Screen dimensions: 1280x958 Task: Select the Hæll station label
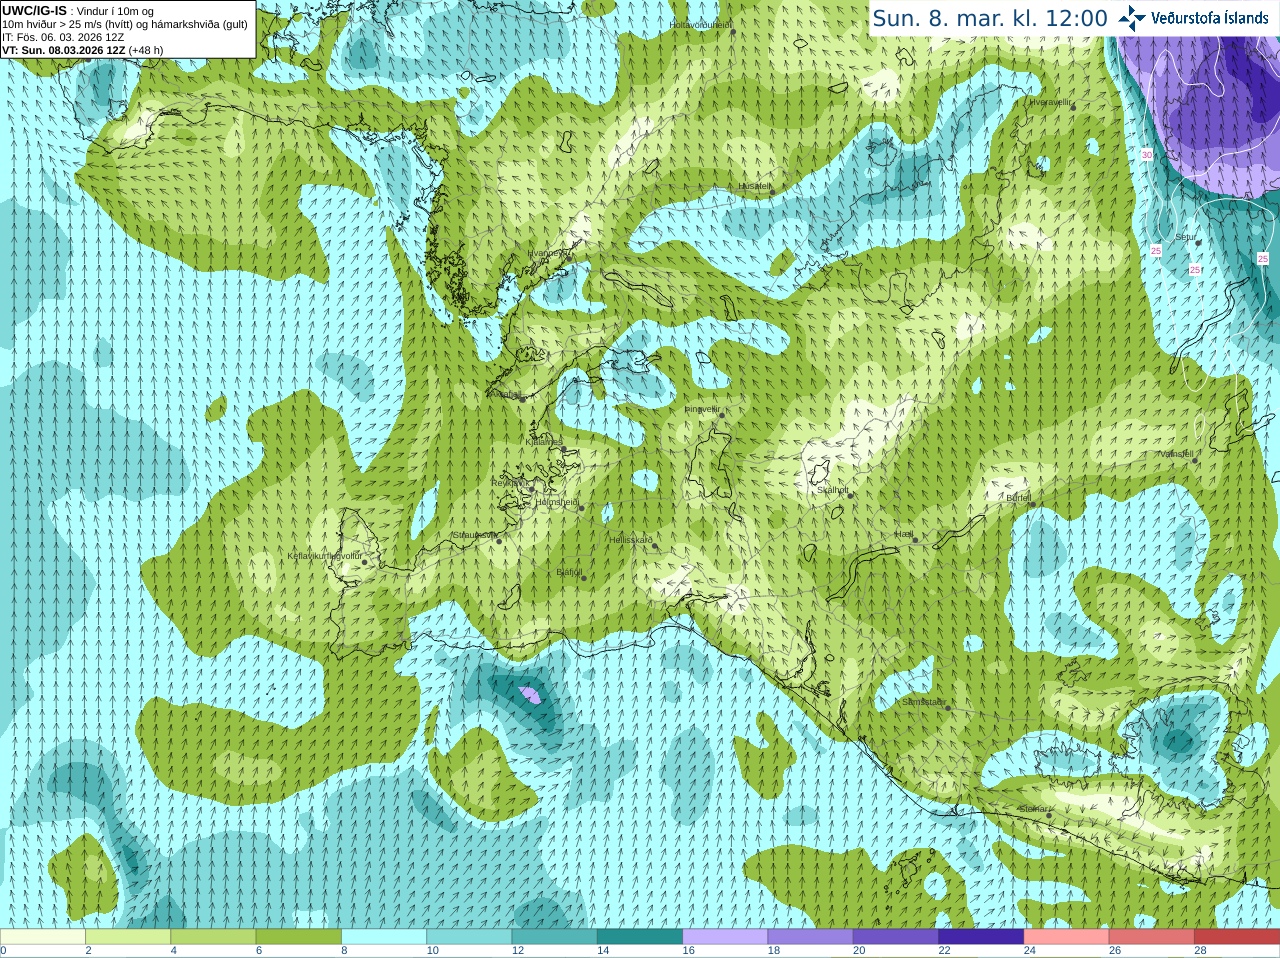(x=904, y=534)
